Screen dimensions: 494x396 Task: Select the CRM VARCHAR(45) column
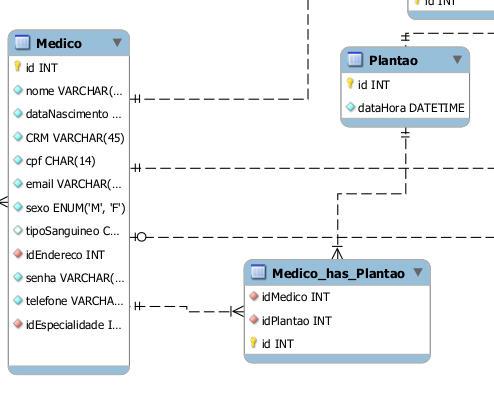[69, 138]
